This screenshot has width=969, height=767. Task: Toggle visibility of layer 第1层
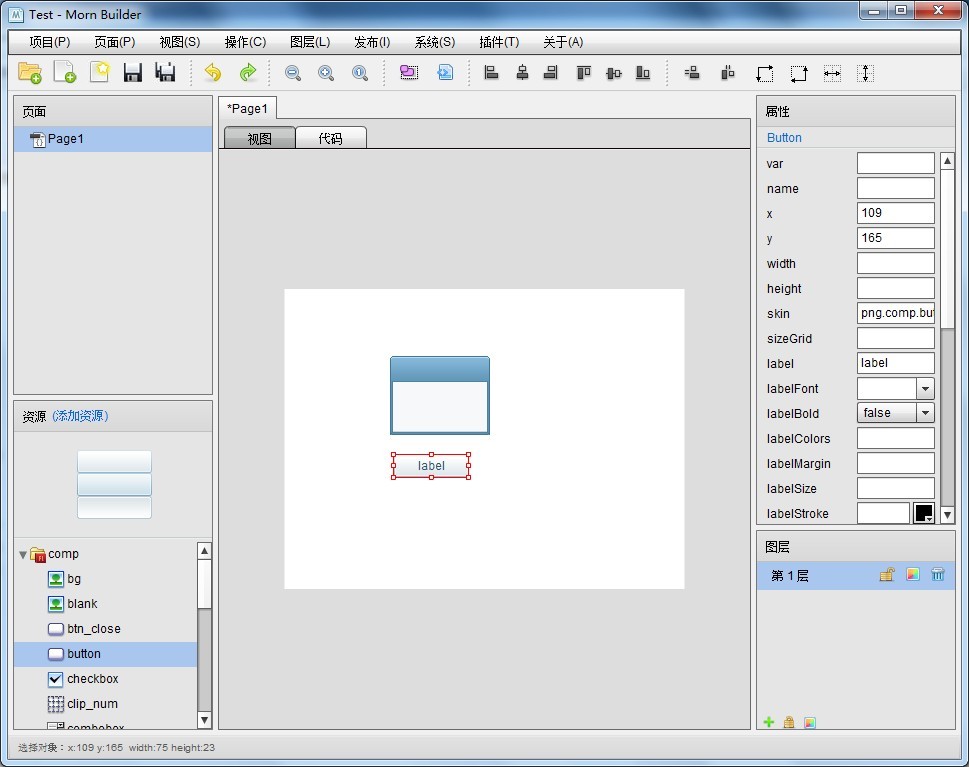(x=912, y=575)
